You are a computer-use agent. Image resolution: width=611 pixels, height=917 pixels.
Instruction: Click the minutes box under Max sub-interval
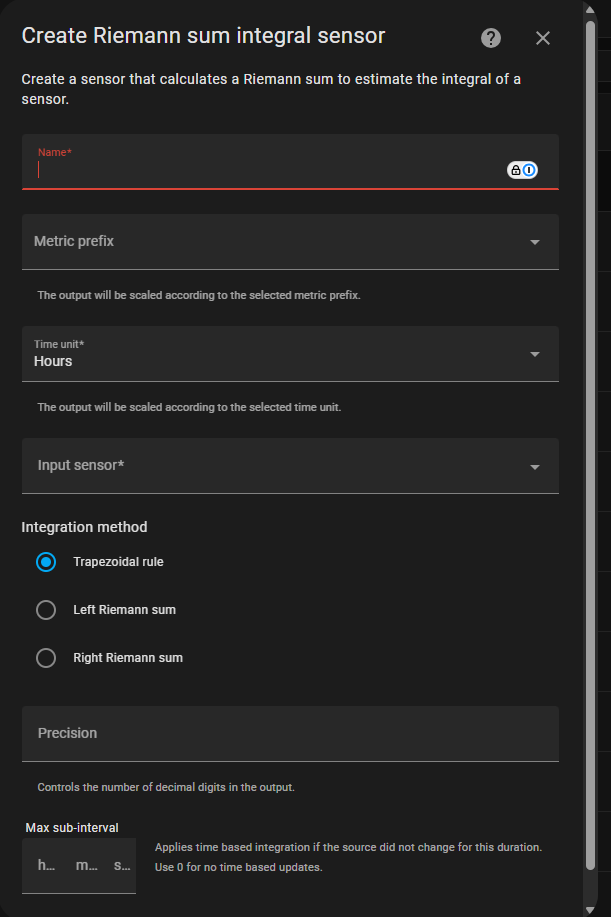pyautogui.click(x=84, y=866)
